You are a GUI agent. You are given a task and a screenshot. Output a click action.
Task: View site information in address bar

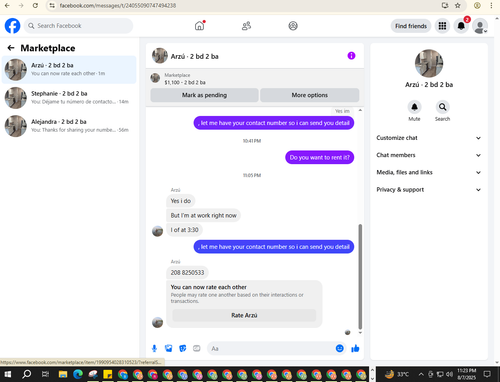coord(52,5)
